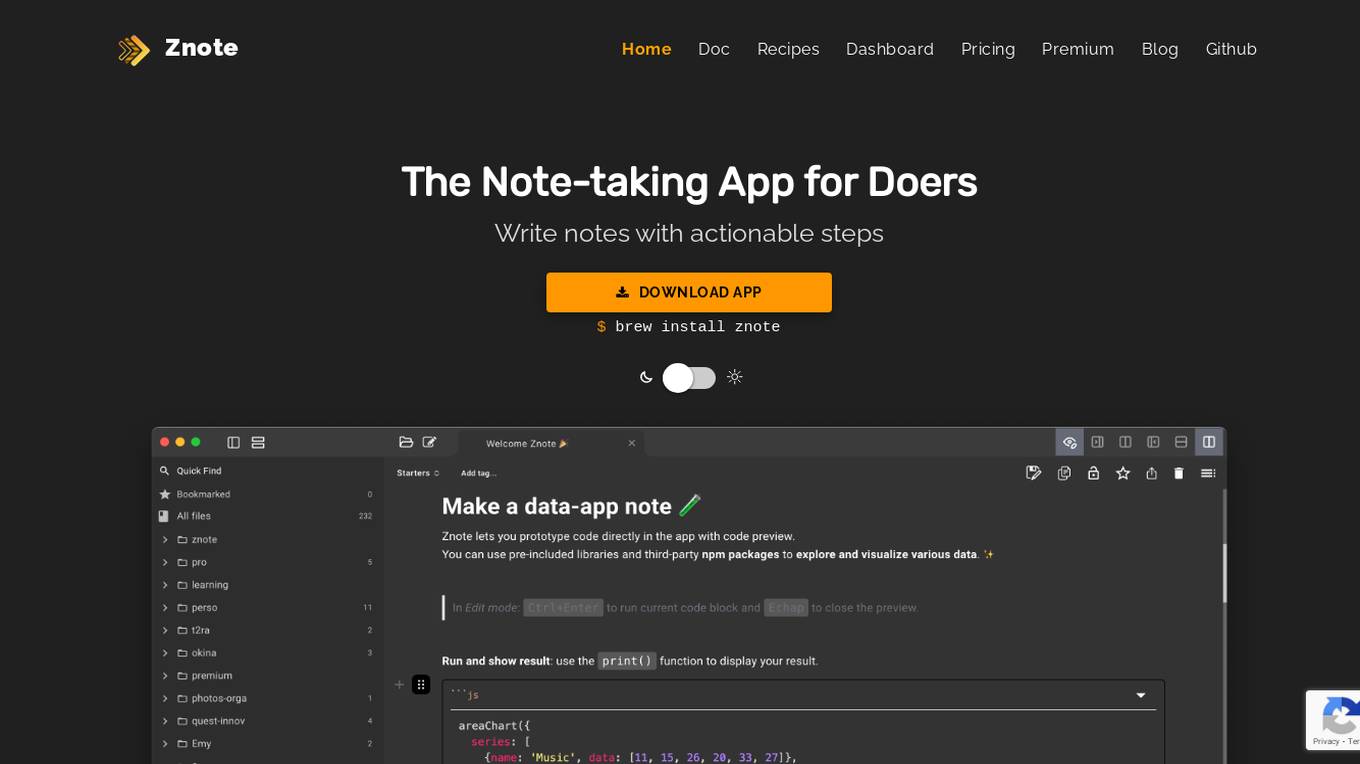Click the Add tag... field
Screen dimensions: 1360x764
click(x=479, y=473)
